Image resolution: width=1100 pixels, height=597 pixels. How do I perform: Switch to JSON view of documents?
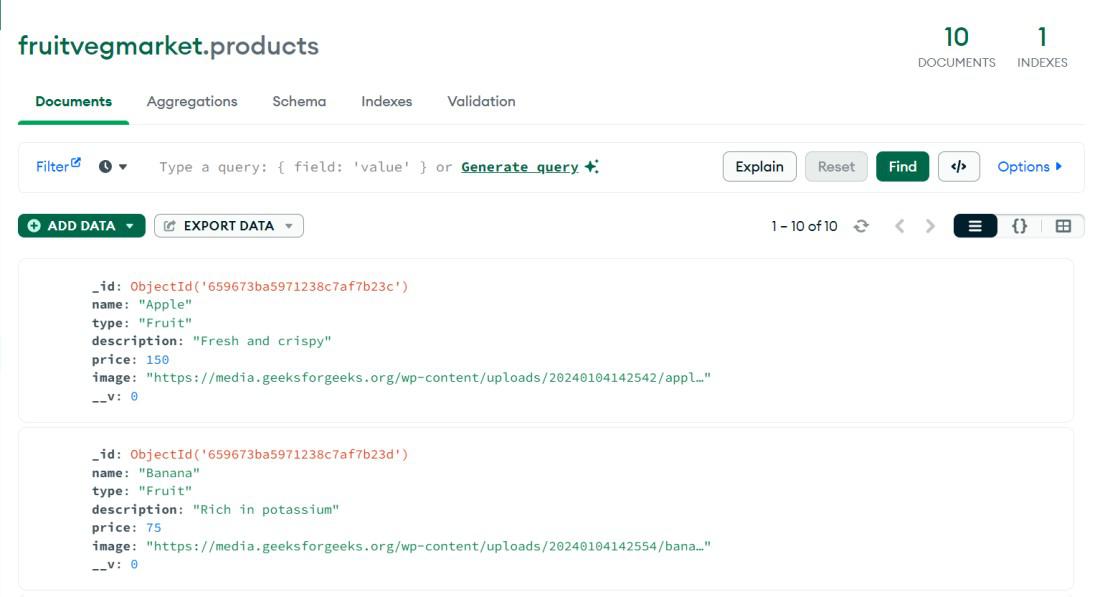point(1019,226)
